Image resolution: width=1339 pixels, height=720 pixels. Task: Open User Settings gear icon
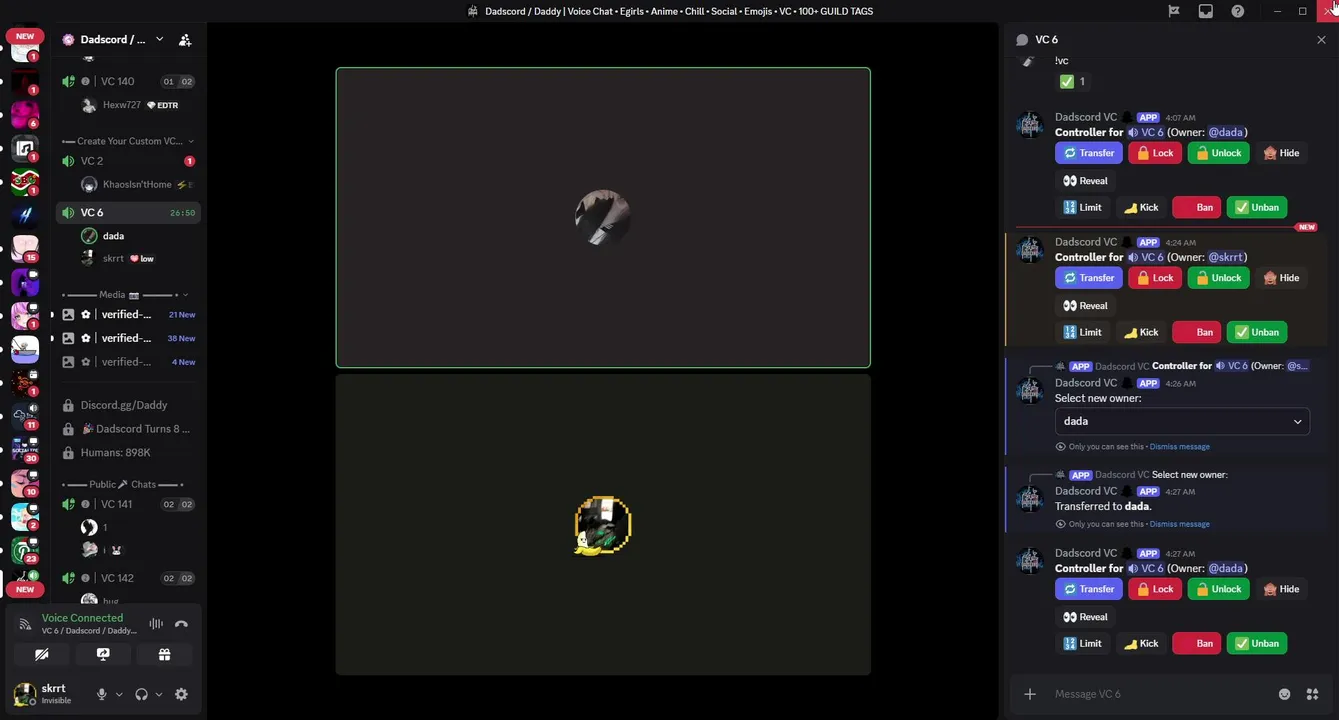[x=181, y=694]
